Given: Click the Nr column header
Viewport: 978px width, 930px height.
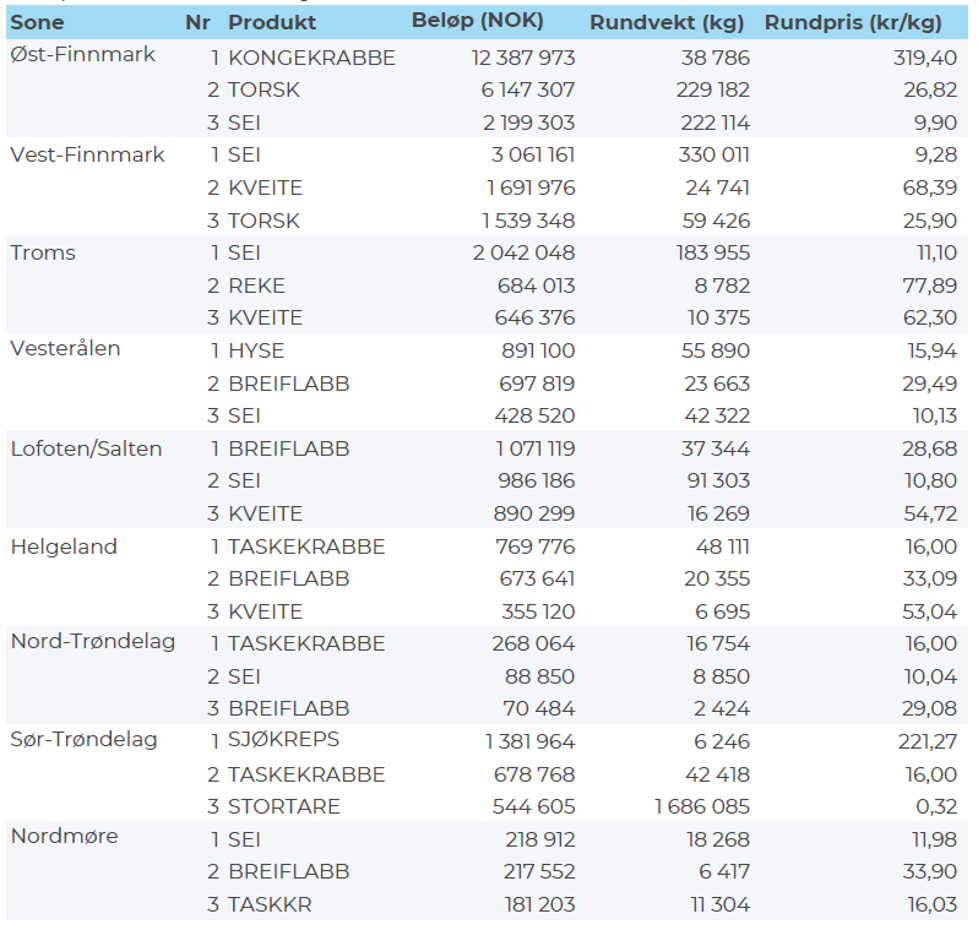Looking at the screenshot, I should (198, 22).
